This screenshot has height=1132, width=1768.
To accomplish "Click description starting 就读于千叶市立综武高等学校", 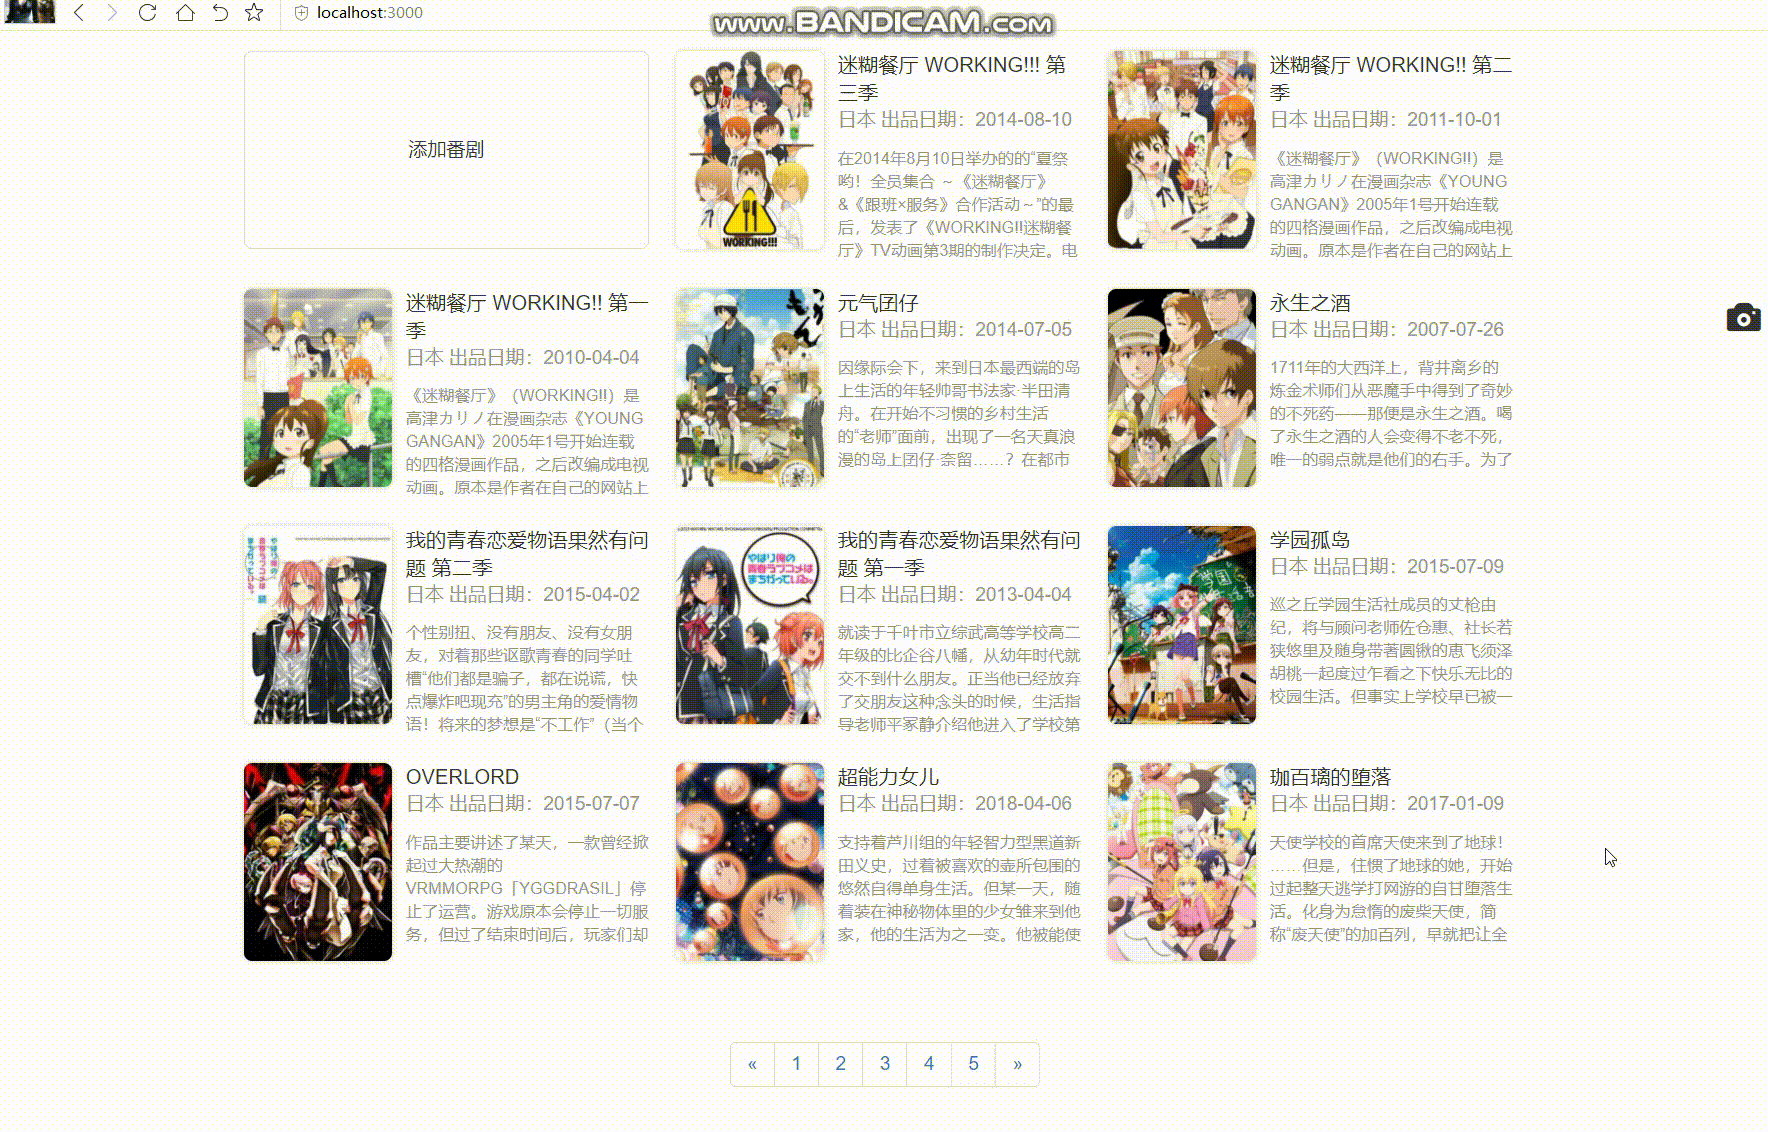I will point(959,679).
